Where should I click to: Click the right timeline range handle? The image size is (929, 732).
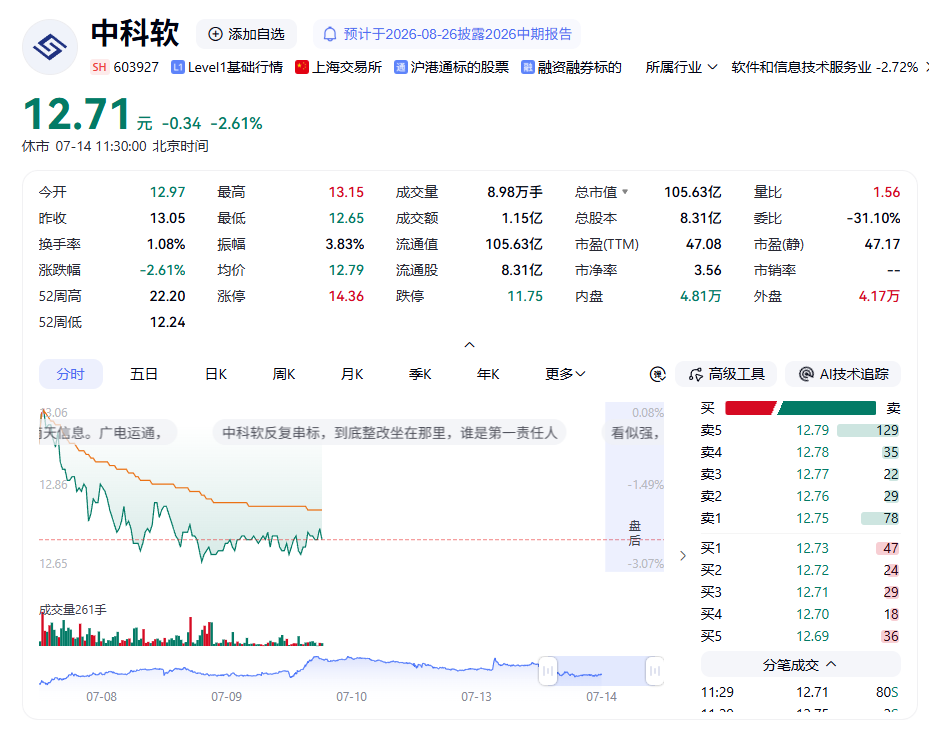[x=655, y=671]
